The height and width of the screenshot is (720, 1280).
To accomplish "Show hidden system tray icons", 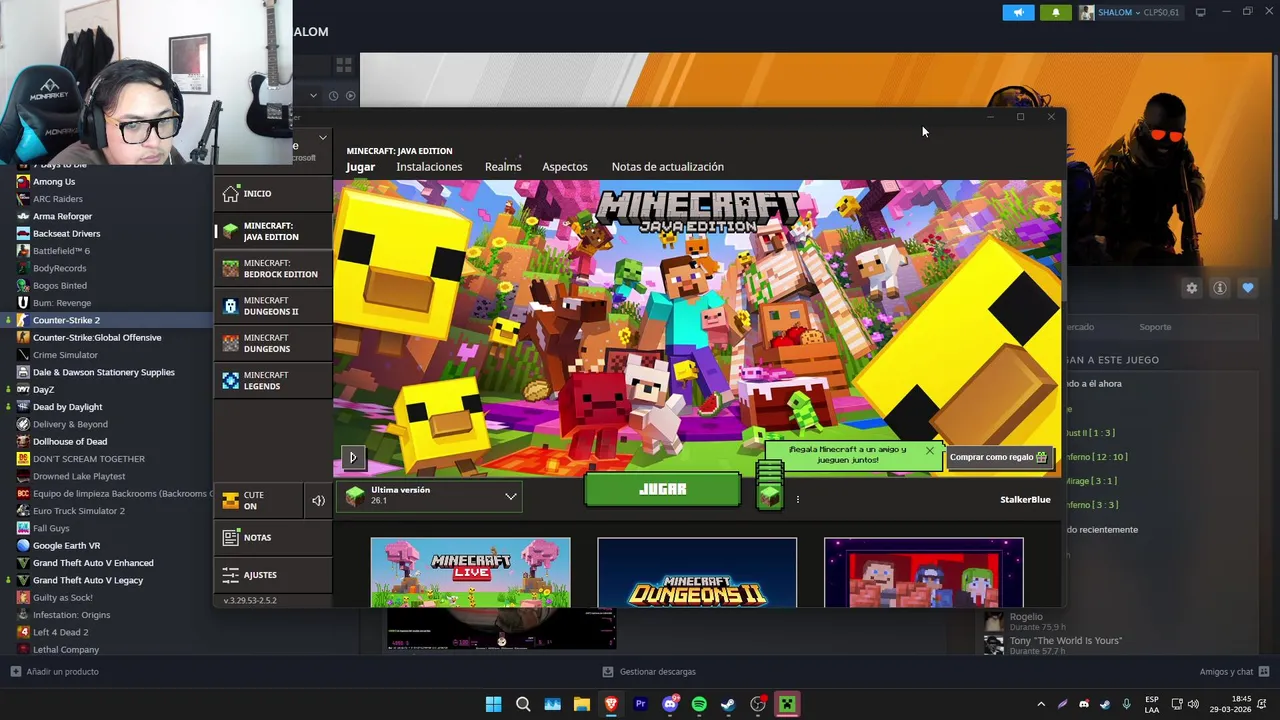I will pyautogui.click(x=1041, y=705).
